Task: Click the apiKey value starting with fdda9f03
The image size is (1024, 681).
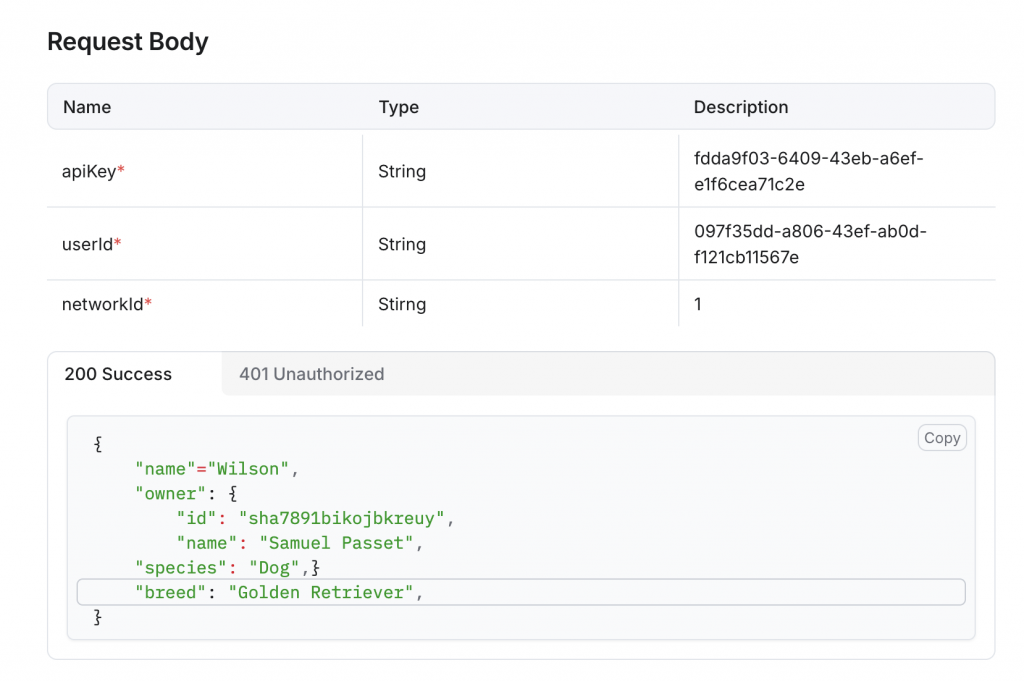Action: pos(808,171)
